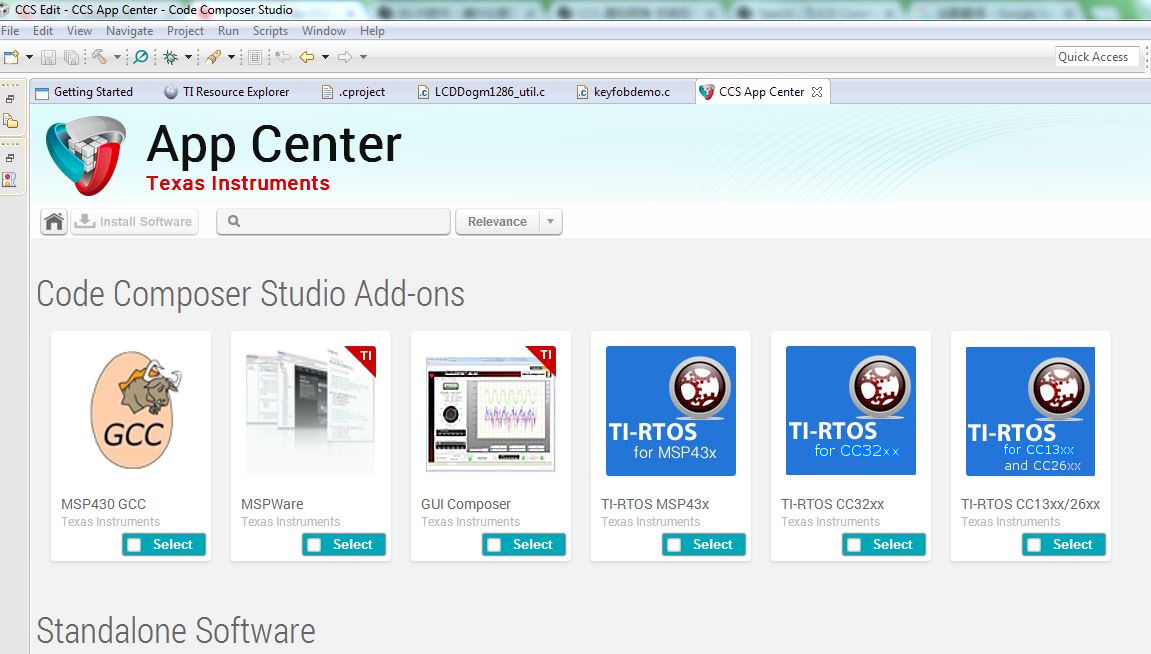Click the Save All toolbar icon

coord(71,57)
